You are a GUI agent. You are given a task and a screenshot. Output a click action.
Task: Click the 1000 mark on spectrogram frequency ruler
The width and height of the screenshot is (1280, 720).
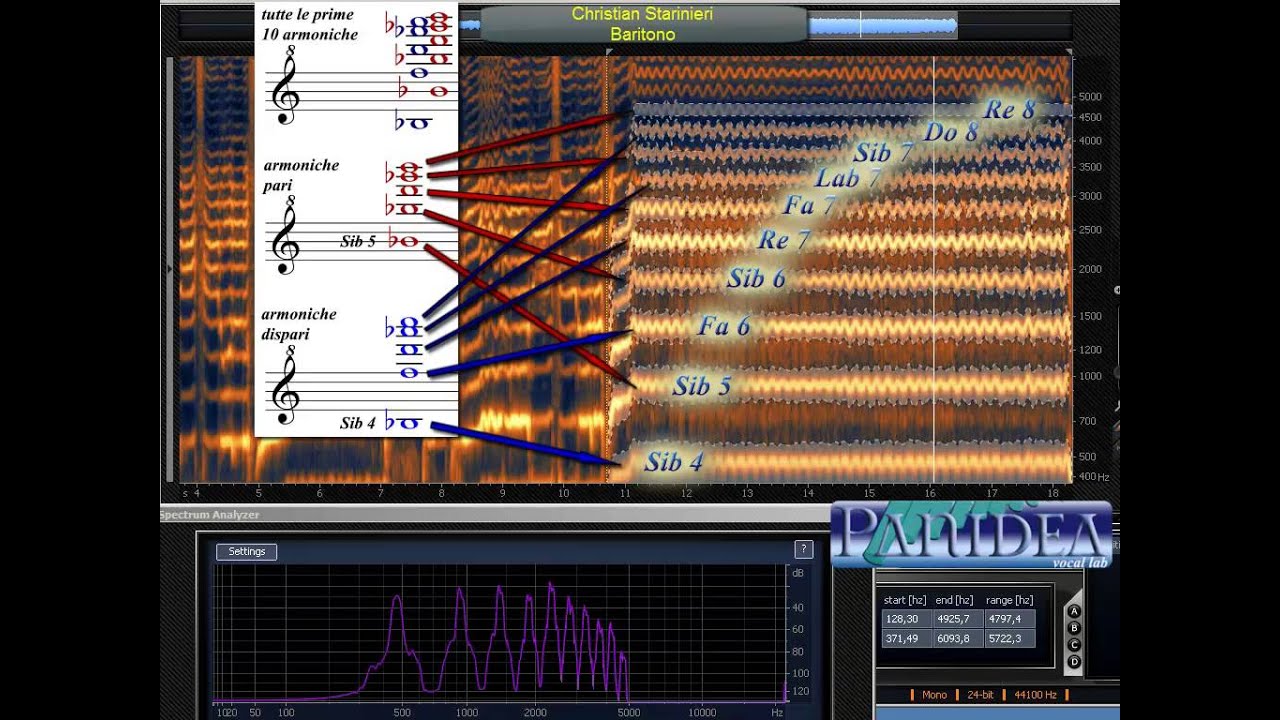(1090, 376)
